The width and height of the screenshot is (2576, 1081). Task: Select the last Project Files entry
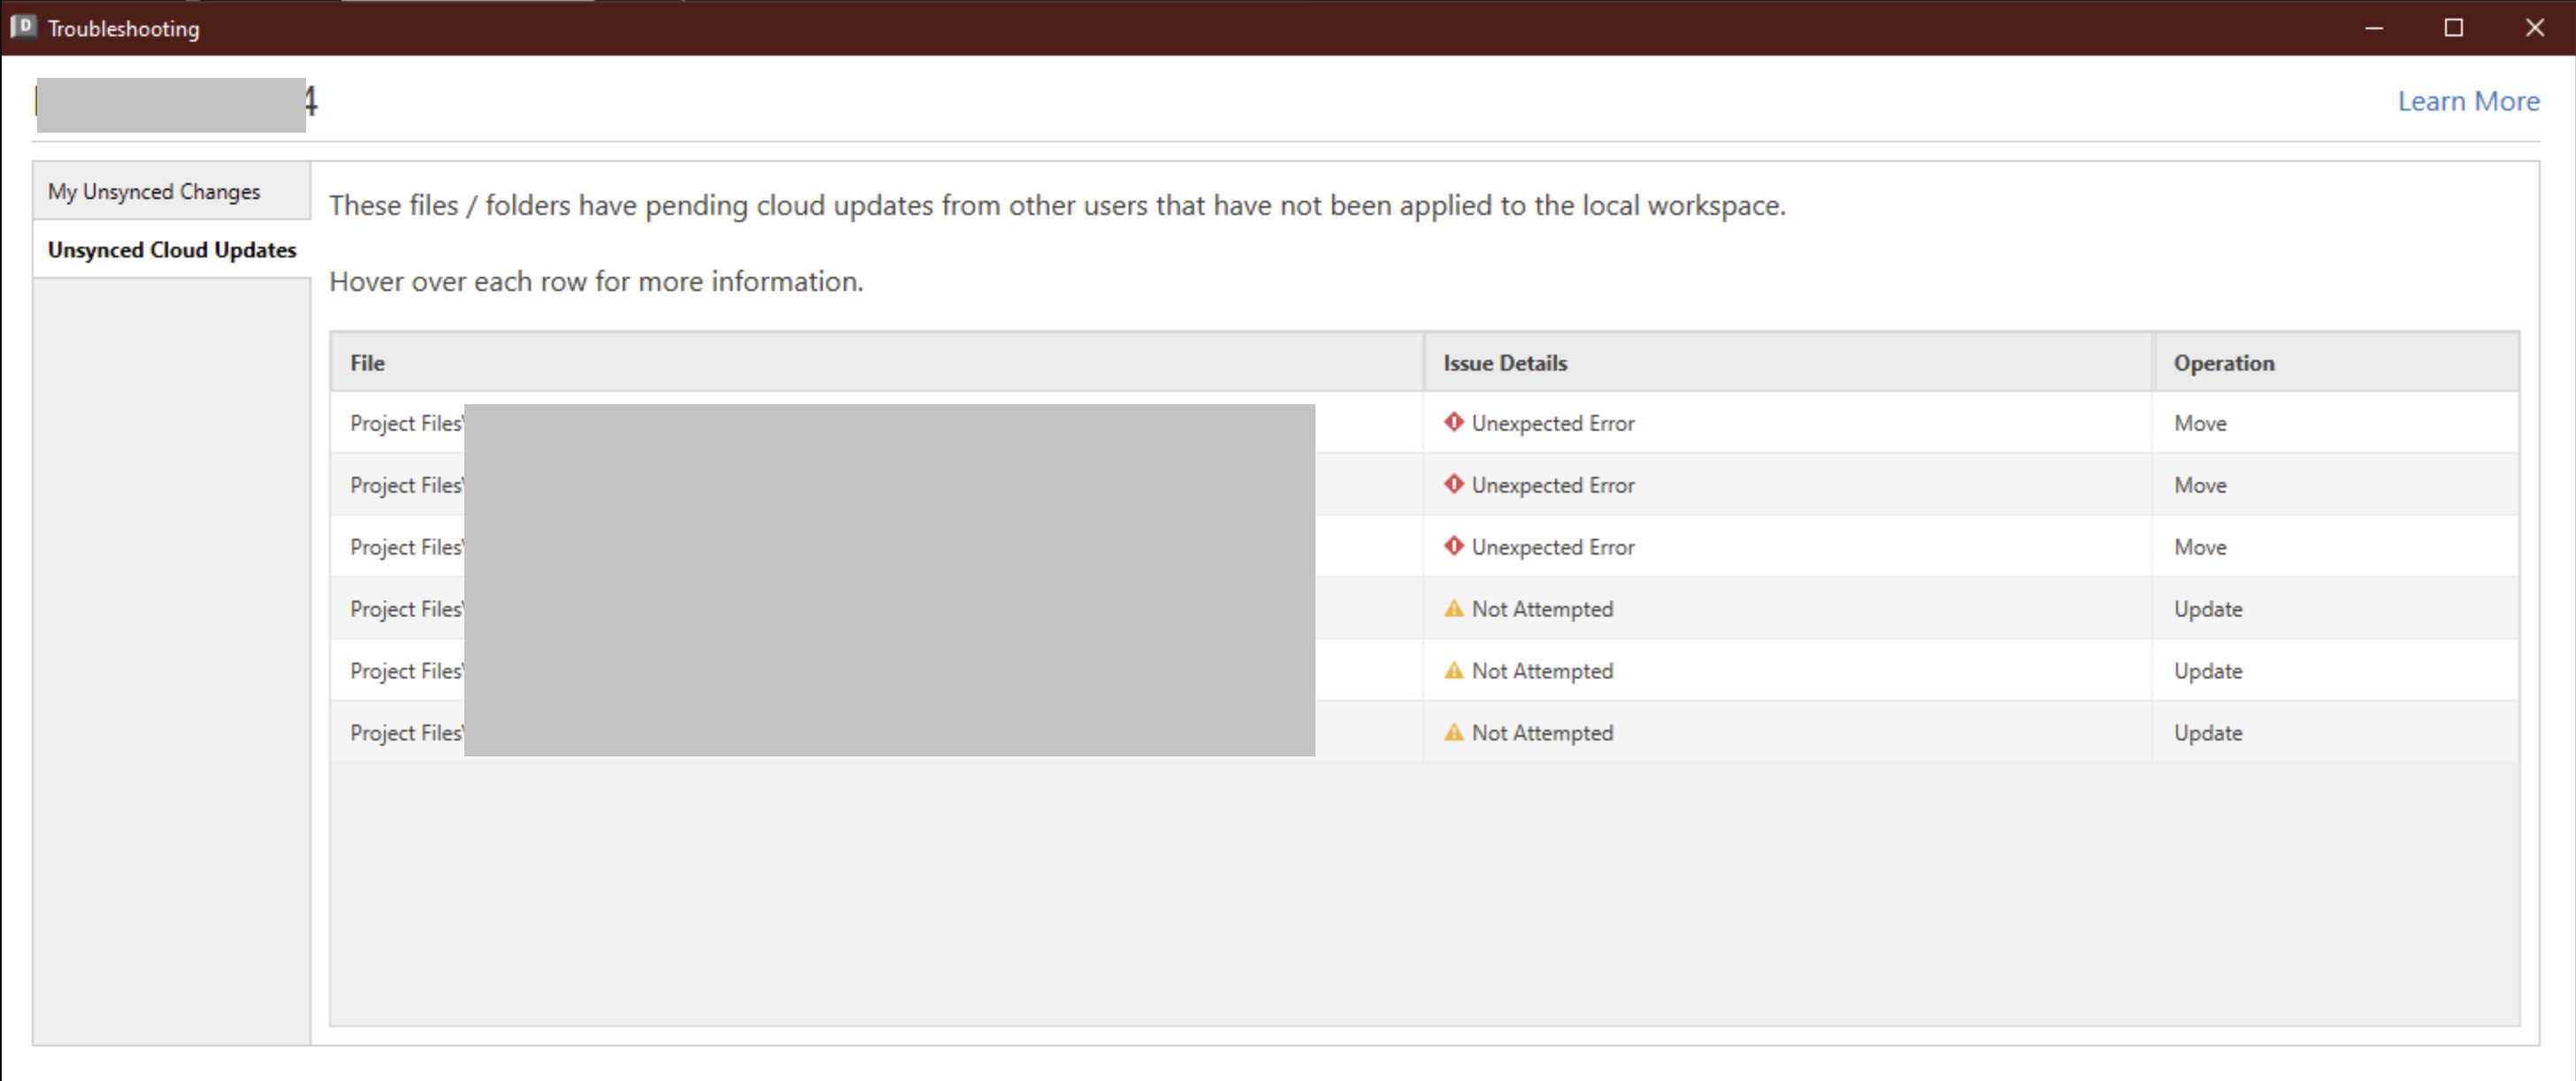coord(404,732)
